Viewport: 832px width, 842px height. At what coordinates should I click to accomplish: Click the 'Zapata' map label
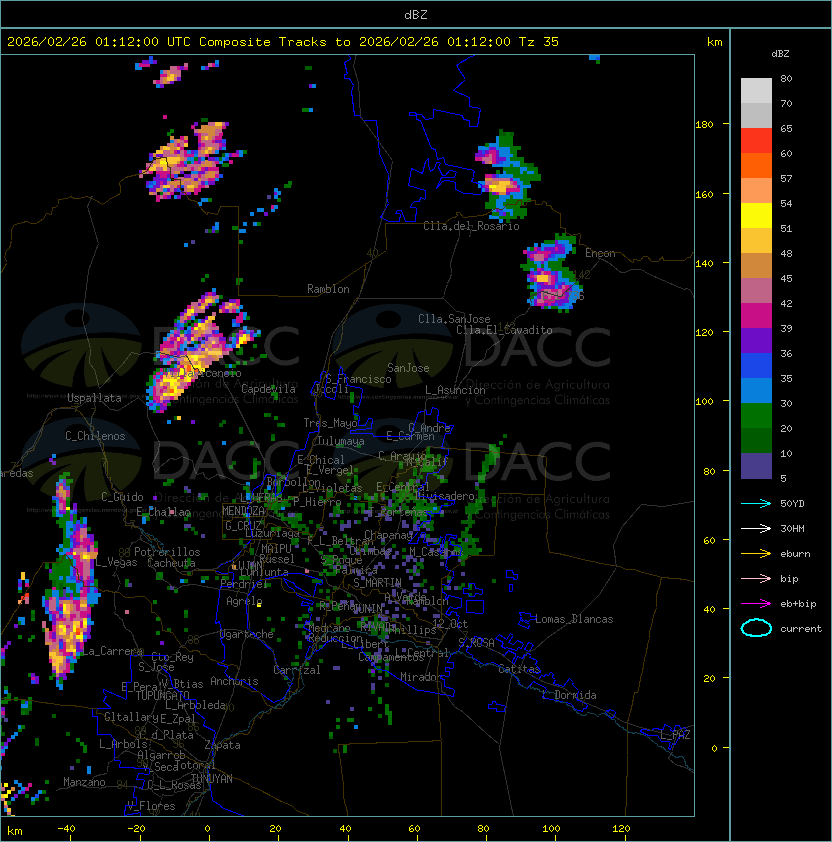pyautogui.click(x=222, y=745)
